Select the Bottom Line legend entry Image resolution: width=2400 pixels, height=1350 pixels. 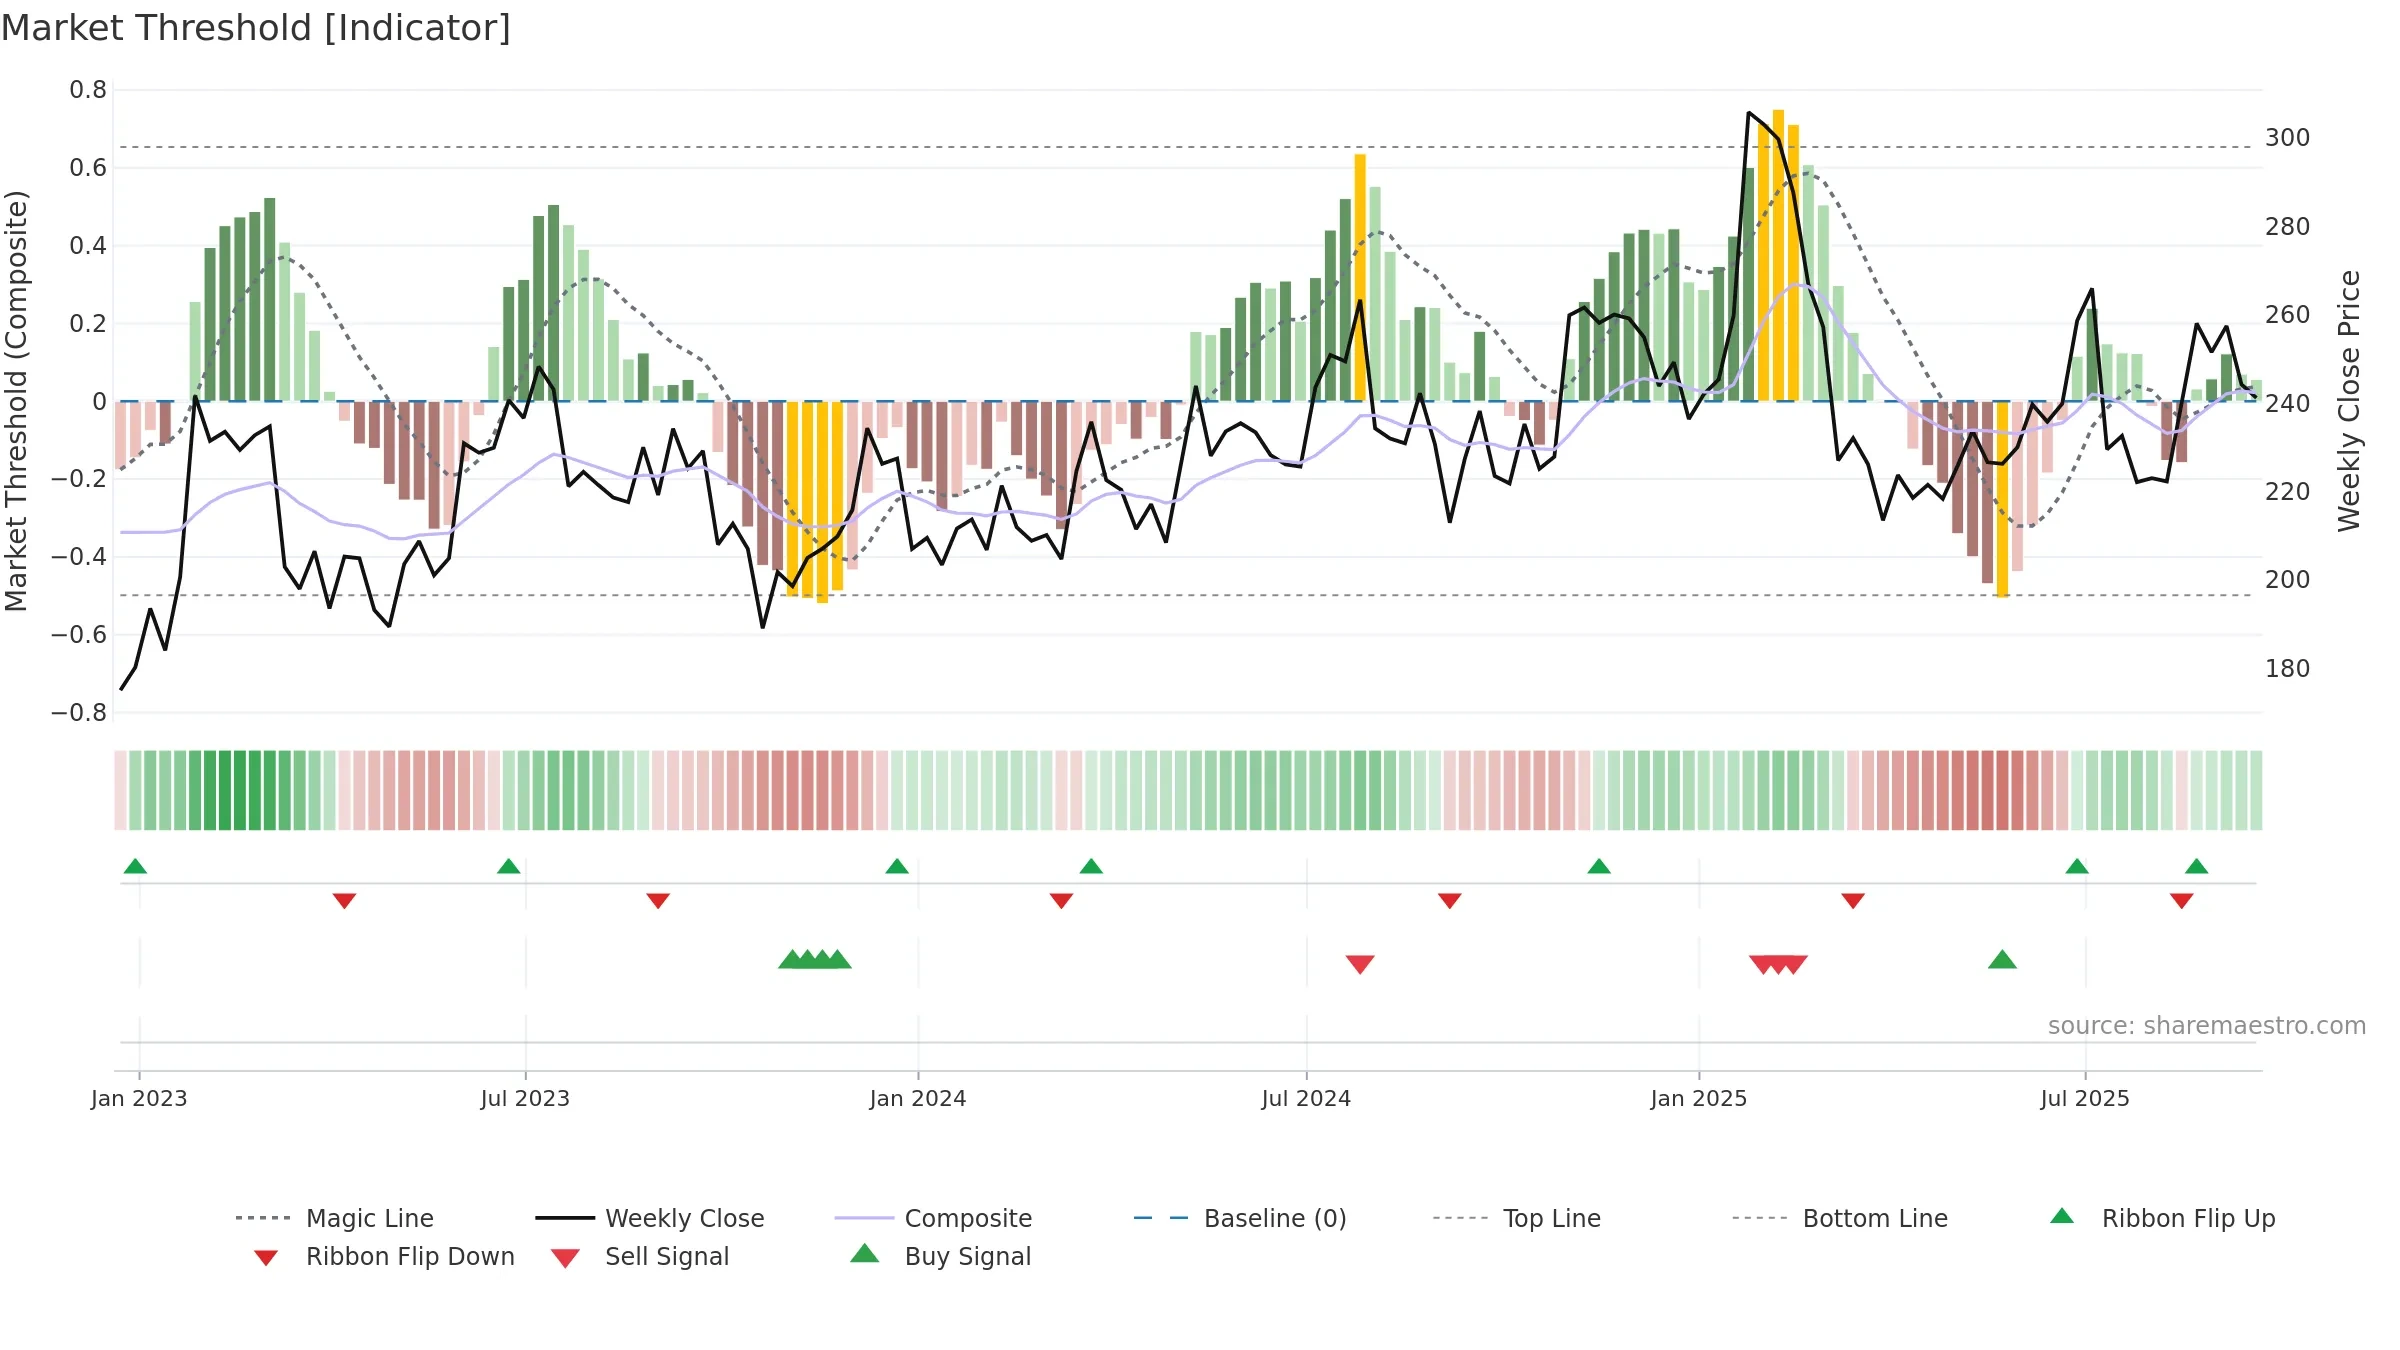coord(1840,1218)
